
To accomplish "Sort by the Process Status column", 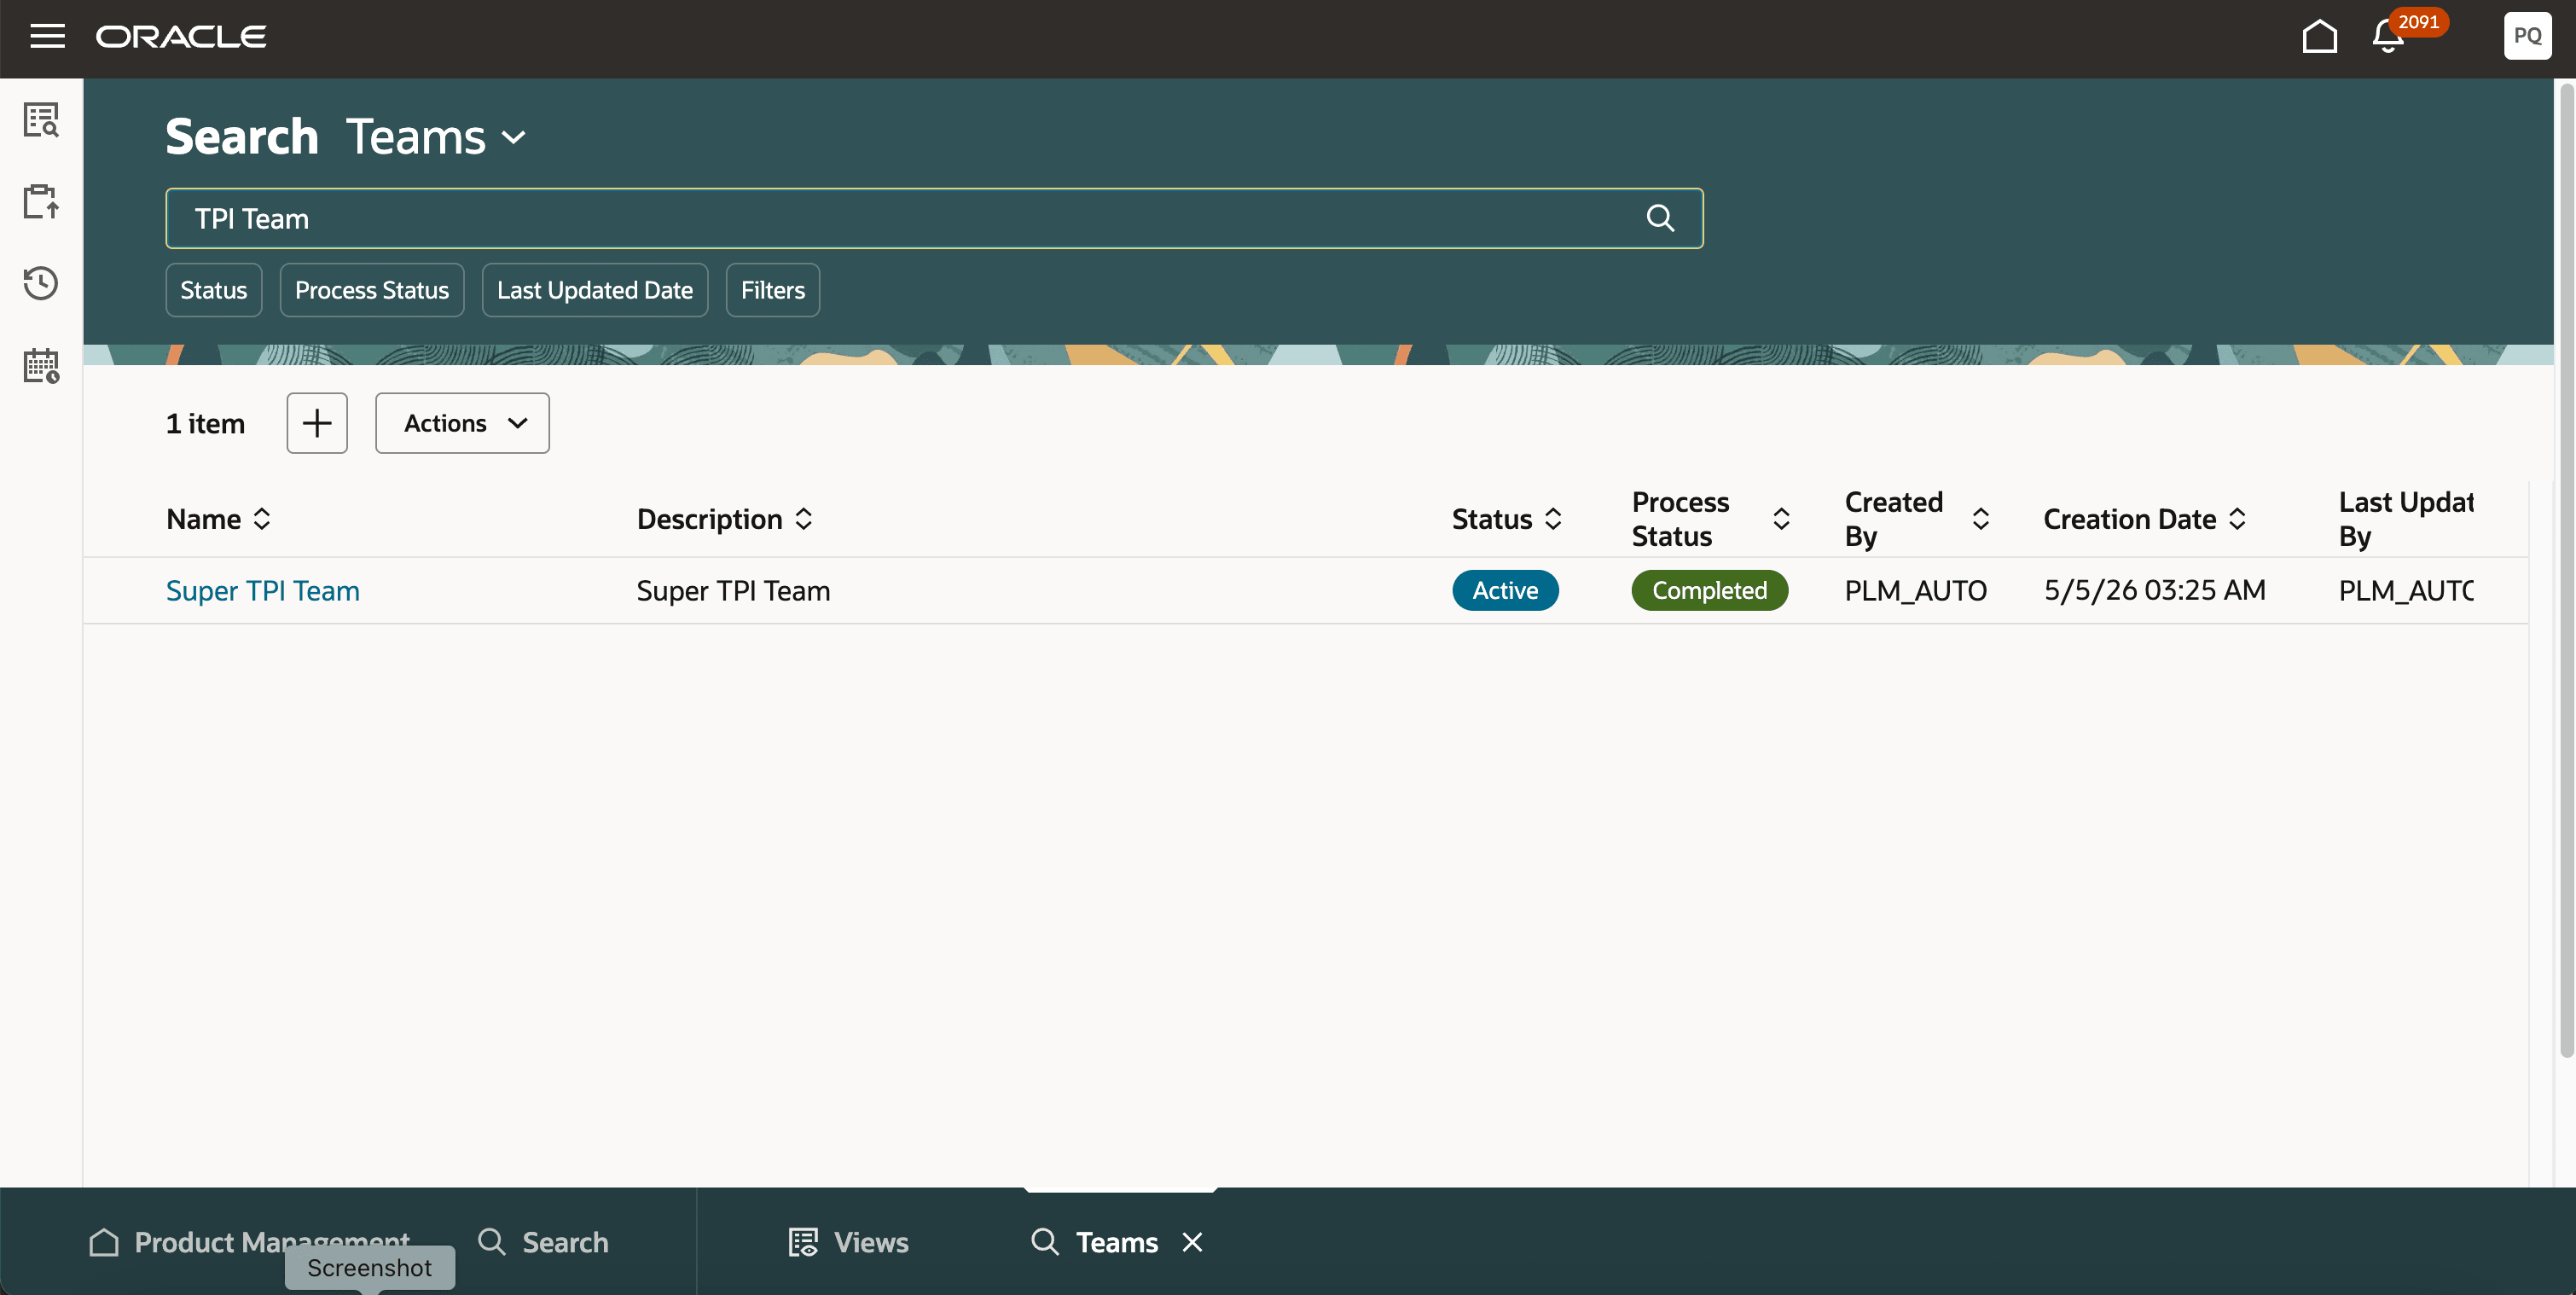I will tap(1781, 519).
